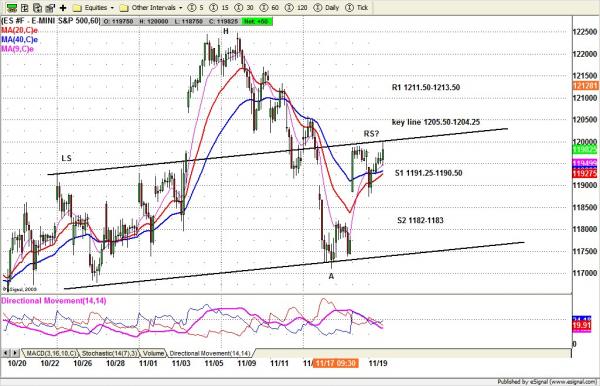Click the MA(9,C)e study label
The image size is (600, 386).
pyautogui.click(x=17, y=49)
